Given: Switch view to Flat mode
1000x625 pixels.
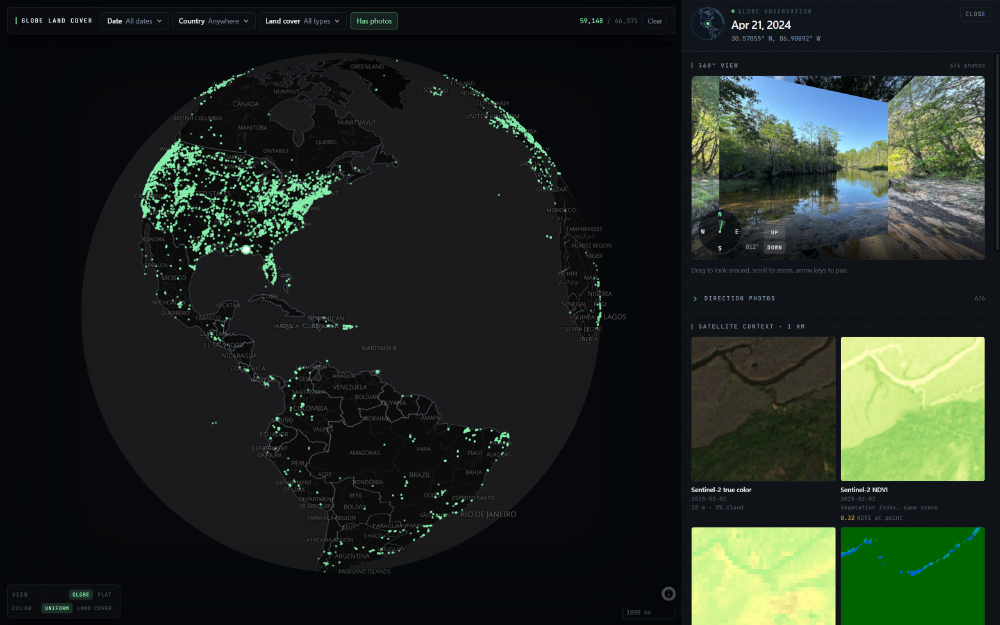Looking at the screenshot, I should coord(105,594).
